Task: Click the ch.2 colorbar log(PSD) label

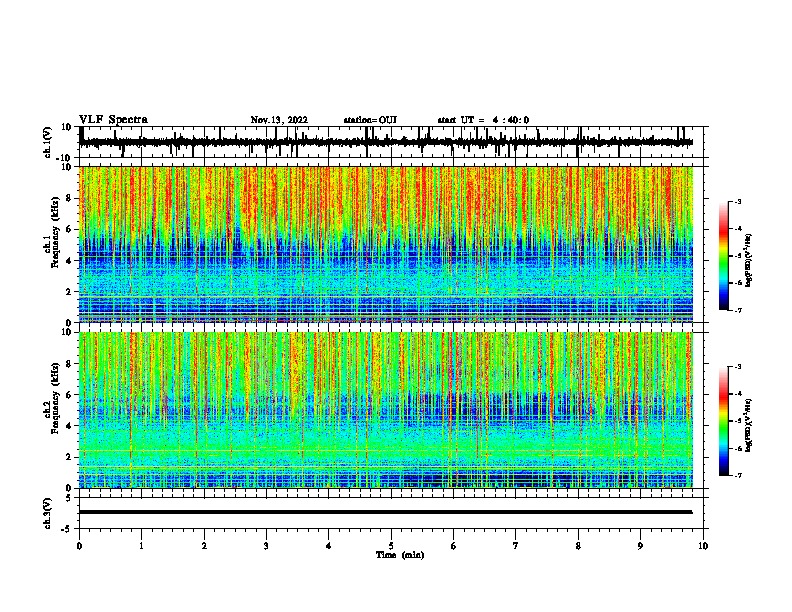Action: tap(748, 425)
